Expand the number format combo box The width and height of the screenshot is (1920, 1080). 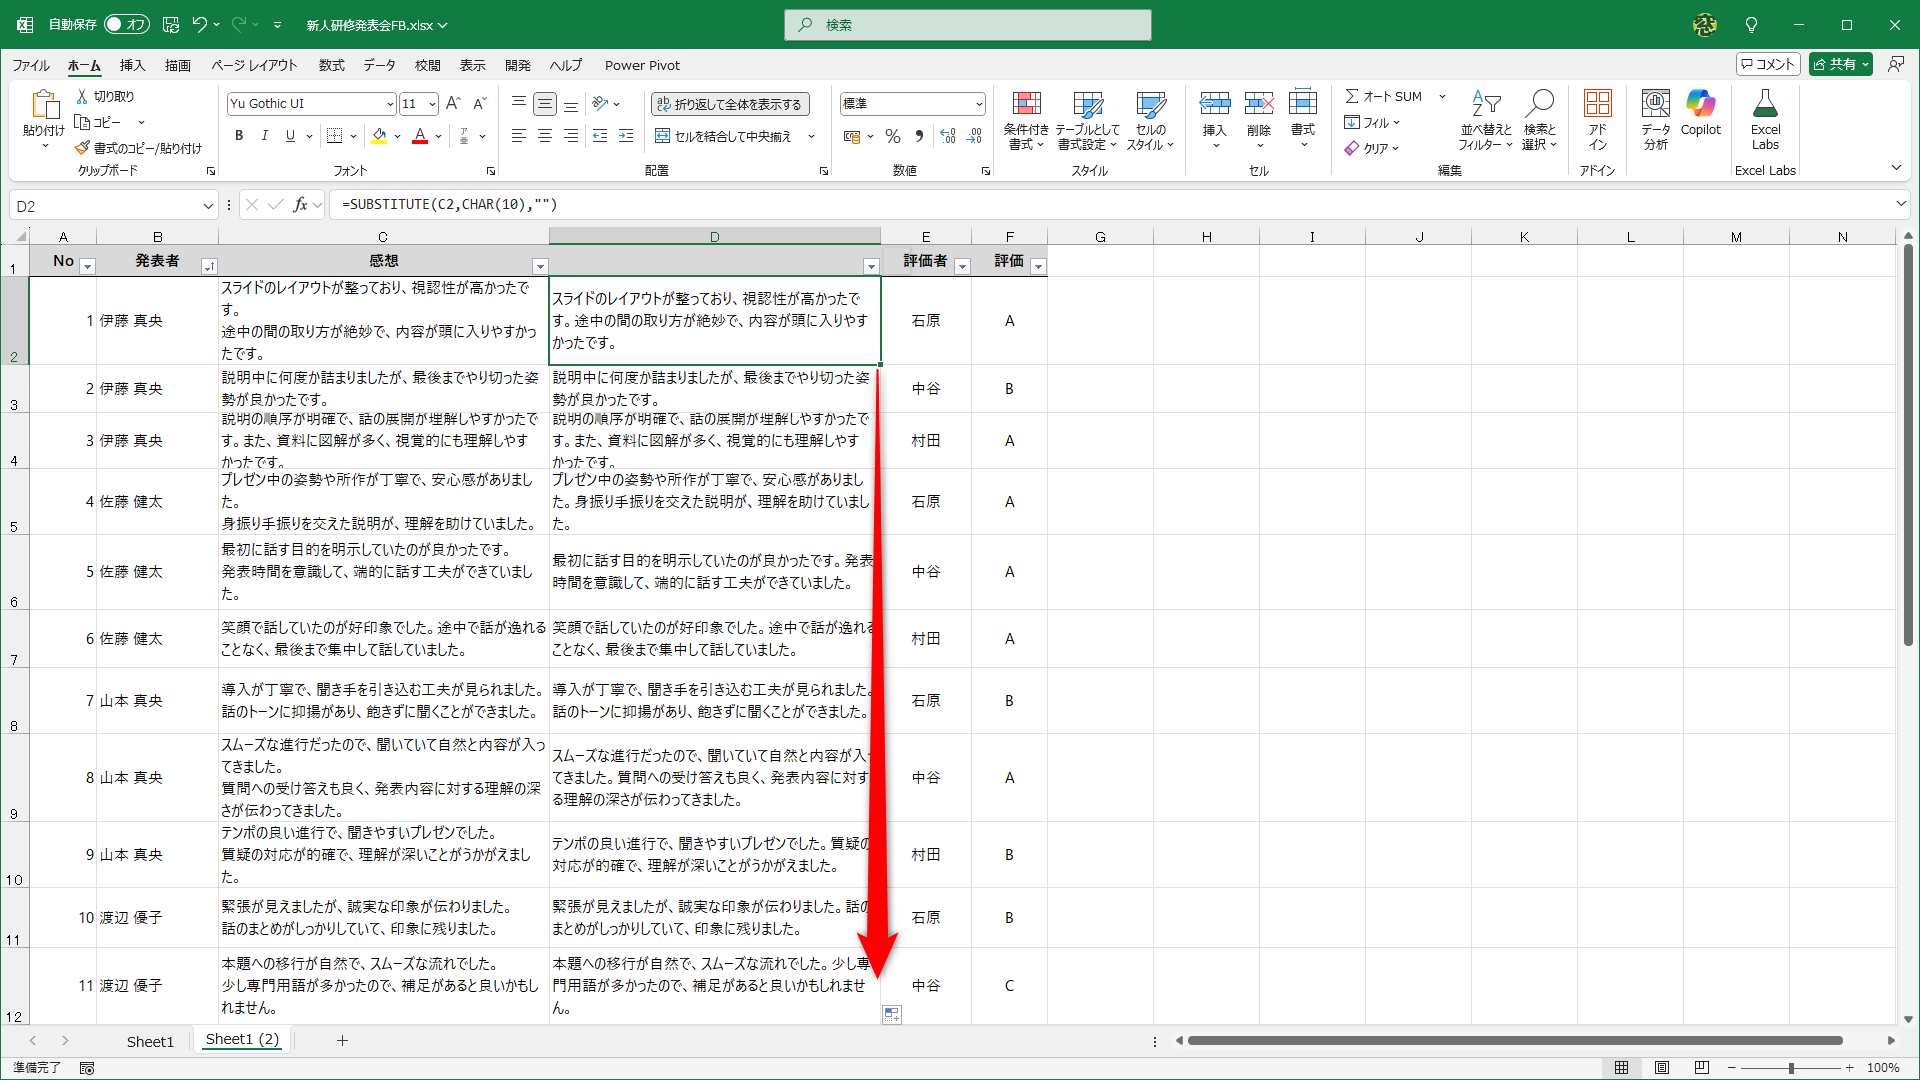point(979,104)
